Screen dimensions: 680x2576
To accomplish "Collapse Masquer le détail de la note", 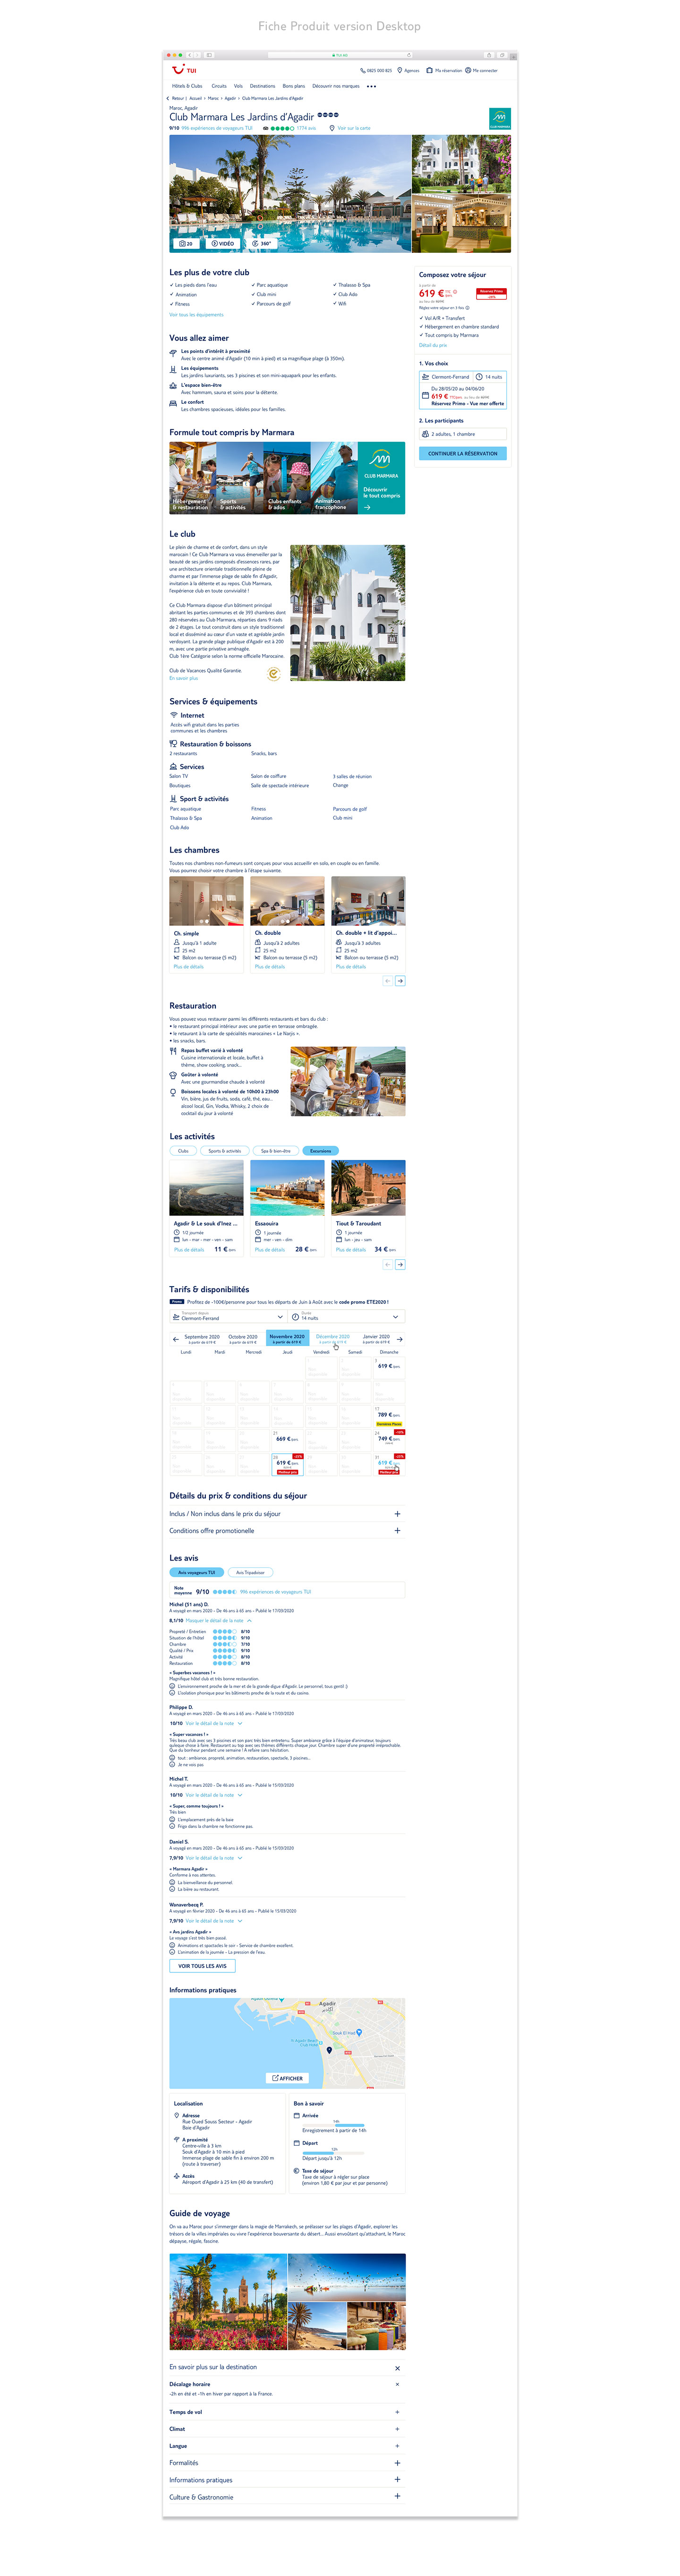I will coord(218,1620).
